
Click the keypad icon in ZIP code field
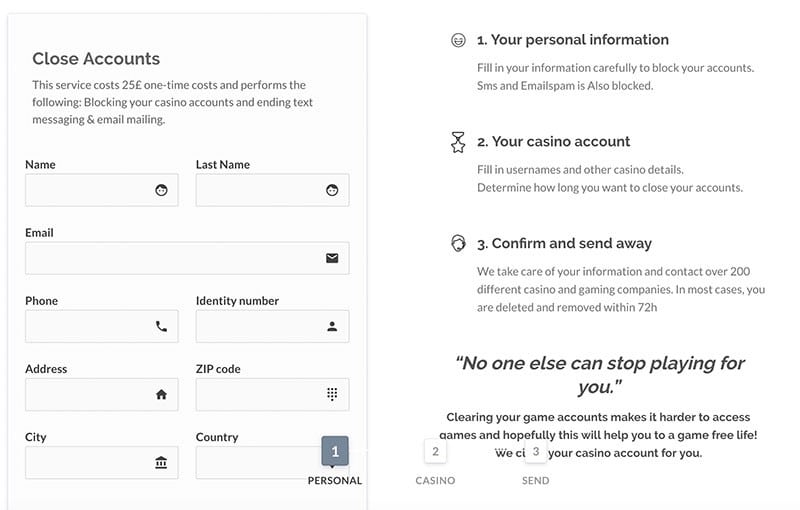pyautogui.click(x=332, y=394)
